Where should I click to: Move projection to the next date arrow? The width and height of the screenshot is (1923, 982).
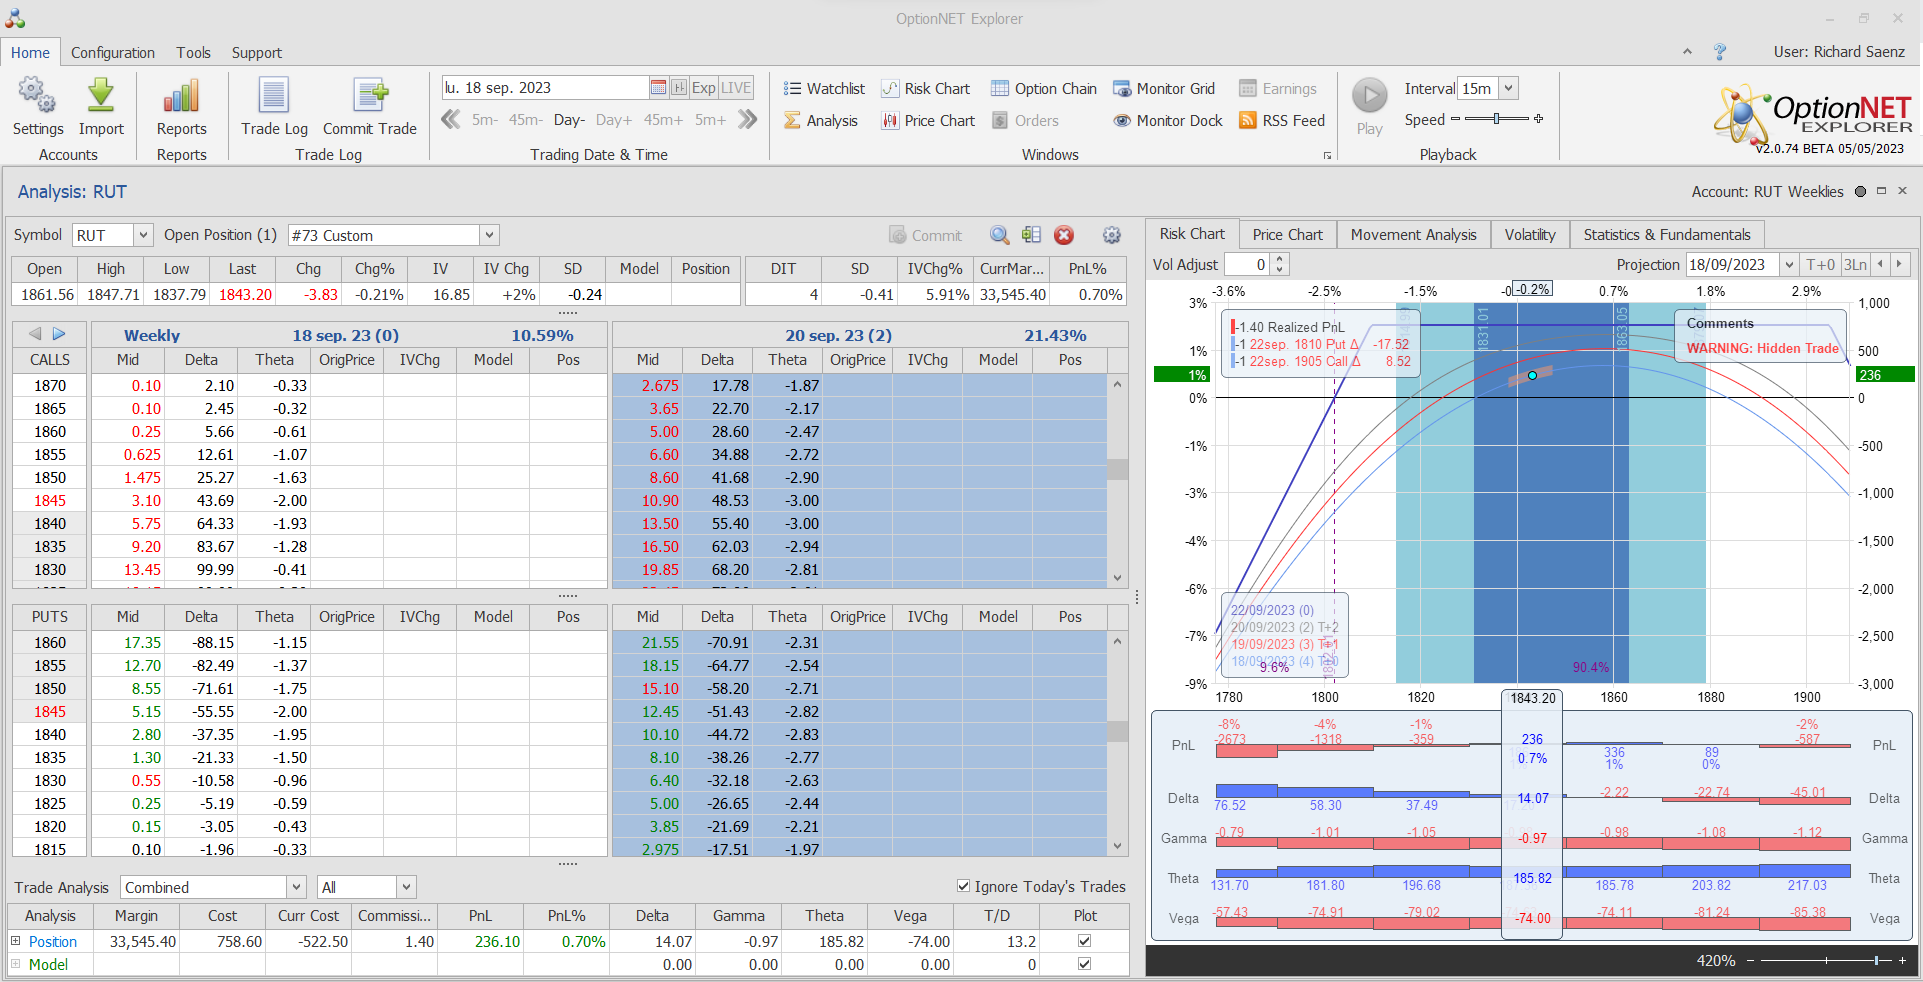point(1900,264)
